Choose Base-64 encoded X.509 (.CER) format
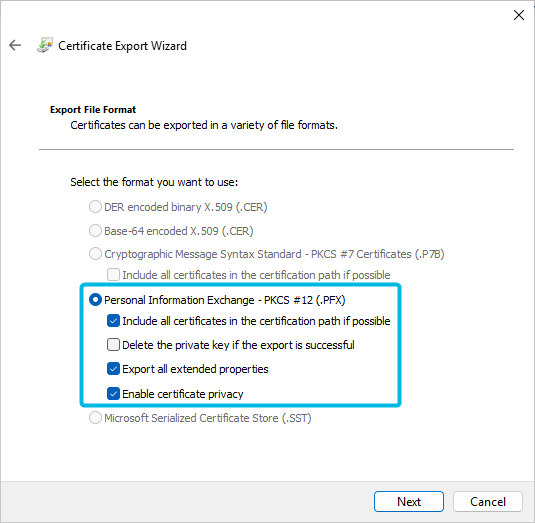The image size is (535, 523). (95, 231)
